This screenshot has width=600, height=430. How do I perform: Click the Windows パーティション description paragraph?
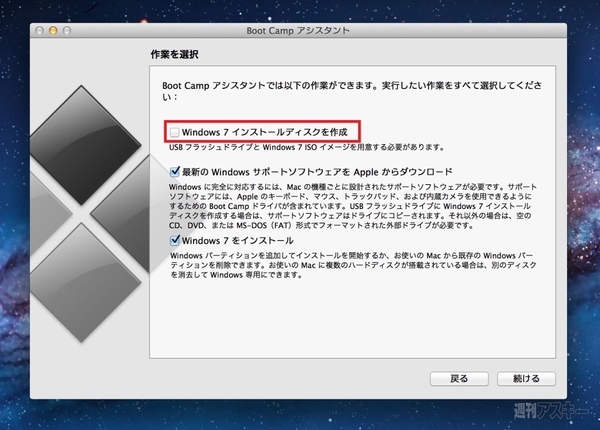(x=353, y=265)
